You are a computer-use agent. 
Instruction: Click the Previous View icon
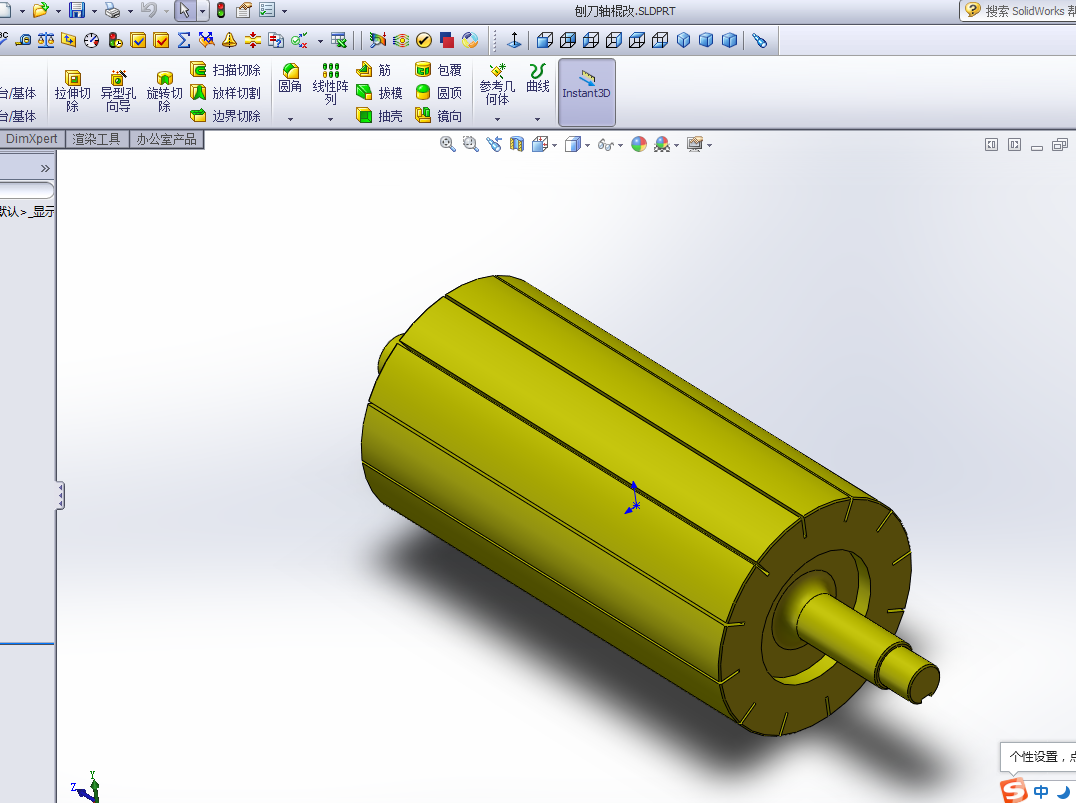point(494,144)
